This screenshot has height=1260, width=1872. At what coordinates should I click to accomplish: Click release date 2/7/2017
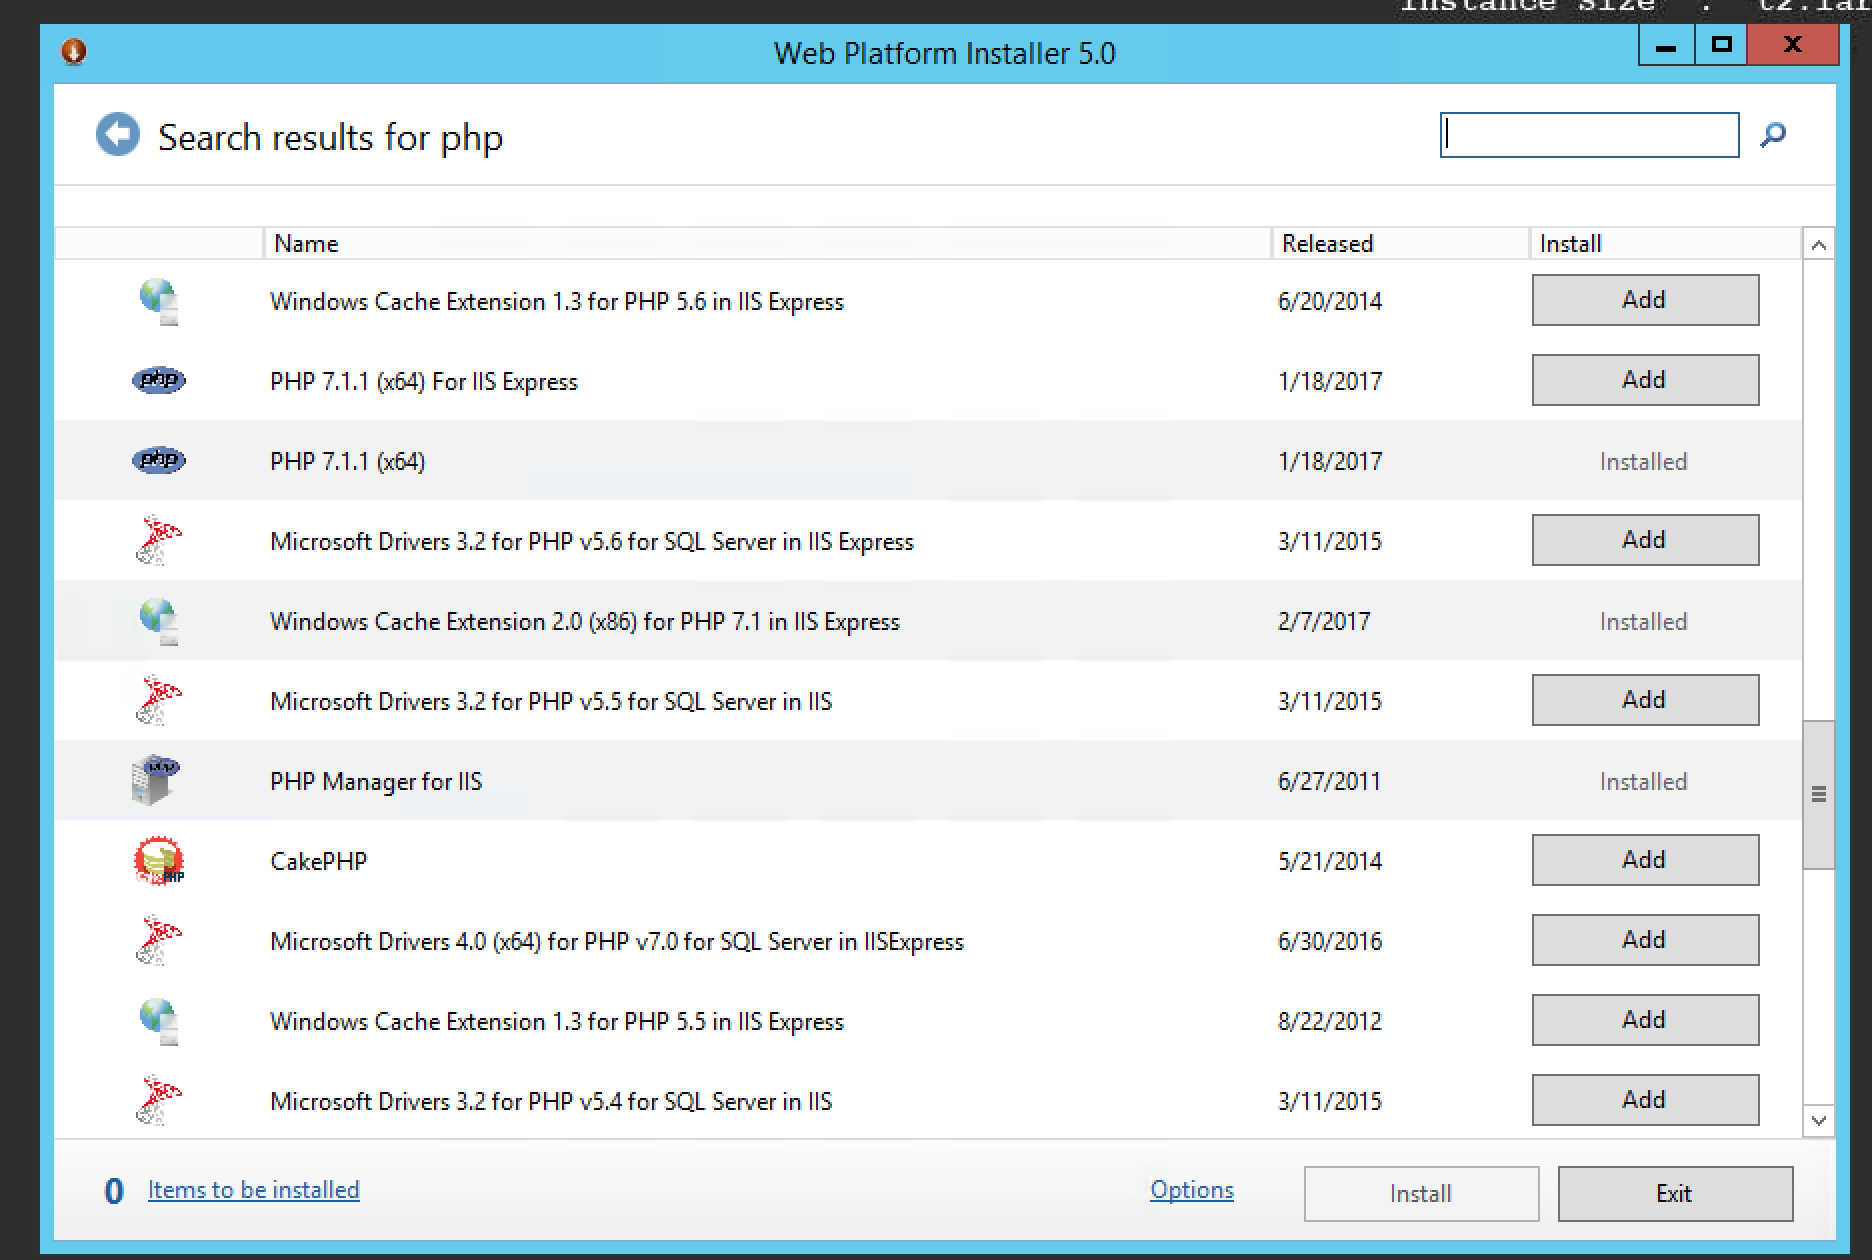(x=1324, y=621)
